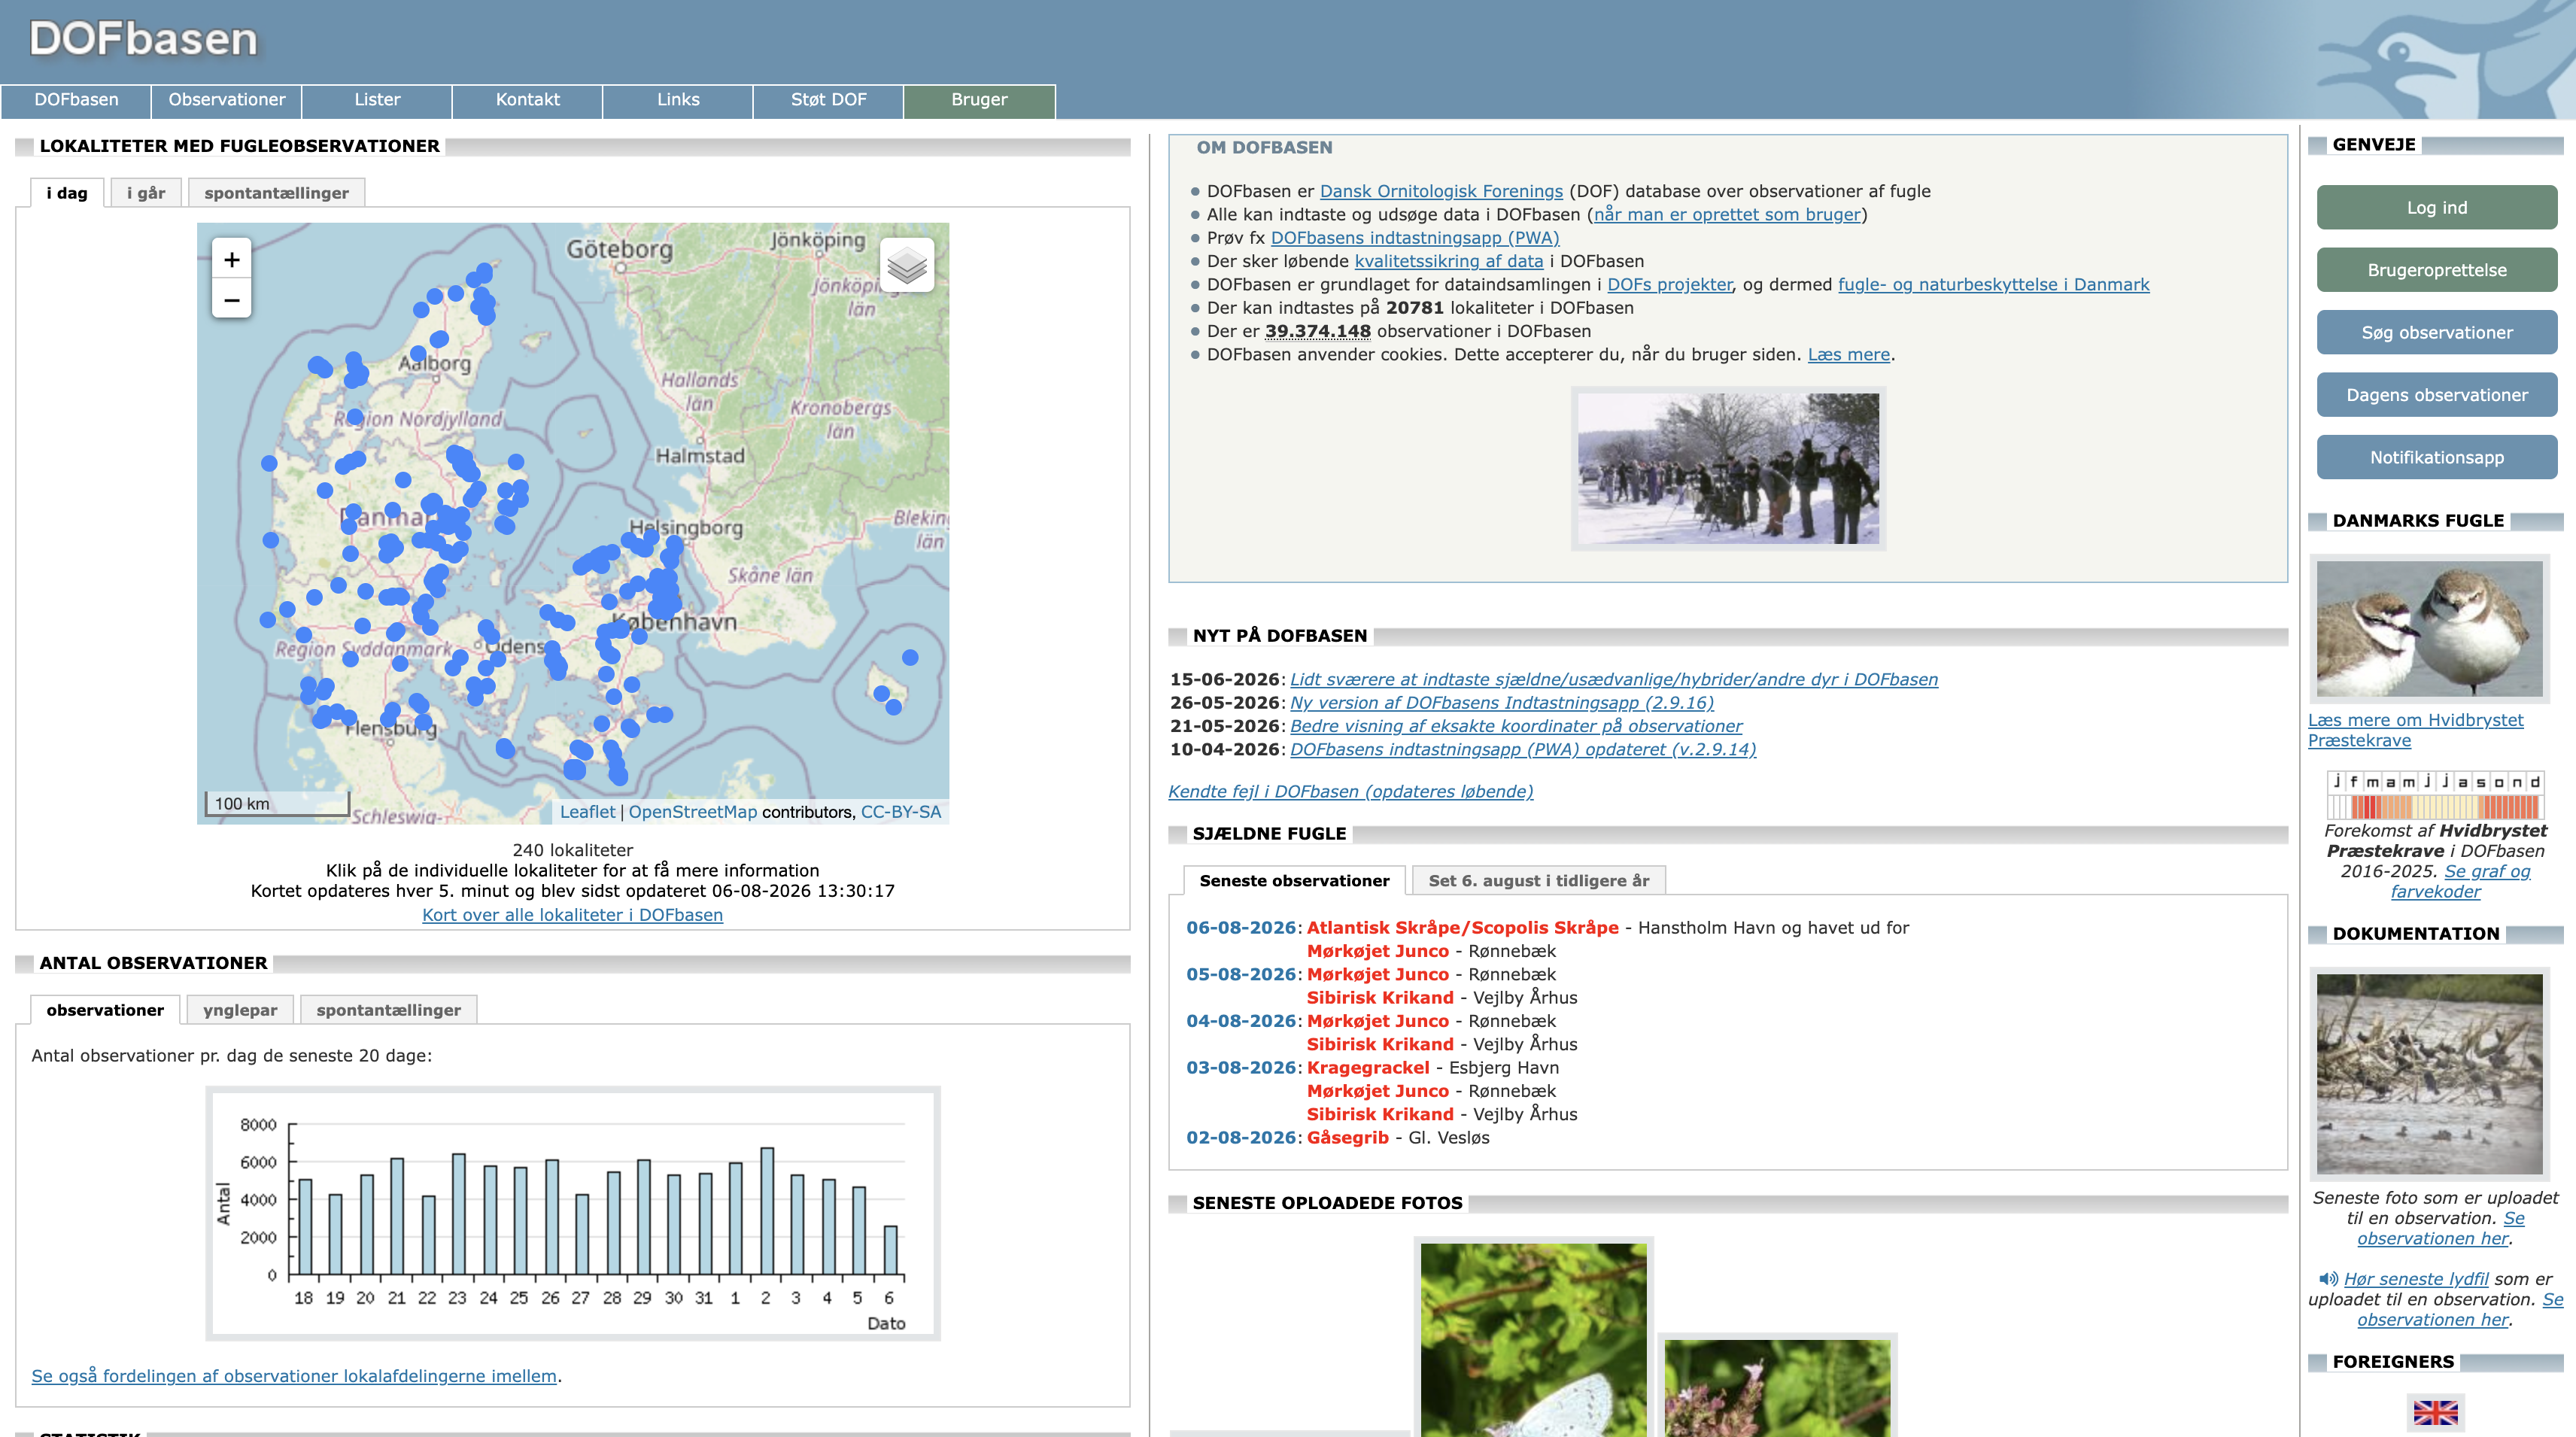The height and width of the screenshot is (1437, 2576).
Task: Open the Dokumentation flock photo thumbnail
Action: (2429, 1073)
